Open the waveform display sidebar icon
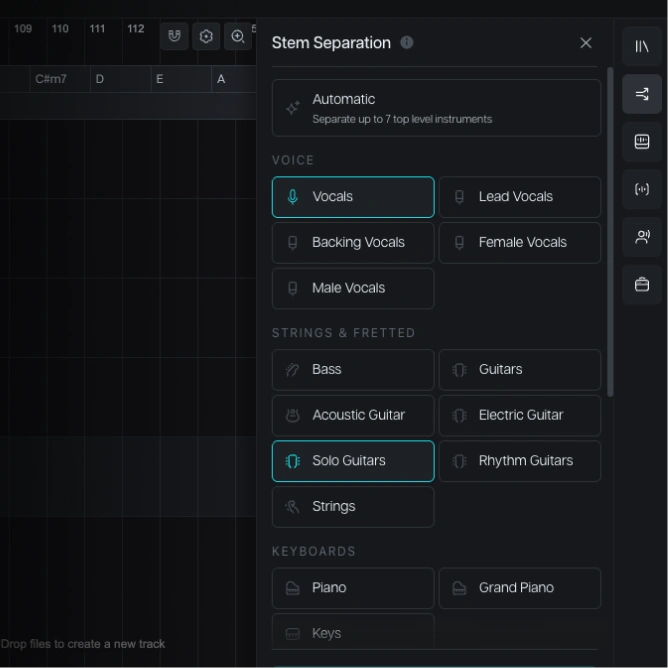The width and height of the screenshot is (668, 668). tap(642, 141)
